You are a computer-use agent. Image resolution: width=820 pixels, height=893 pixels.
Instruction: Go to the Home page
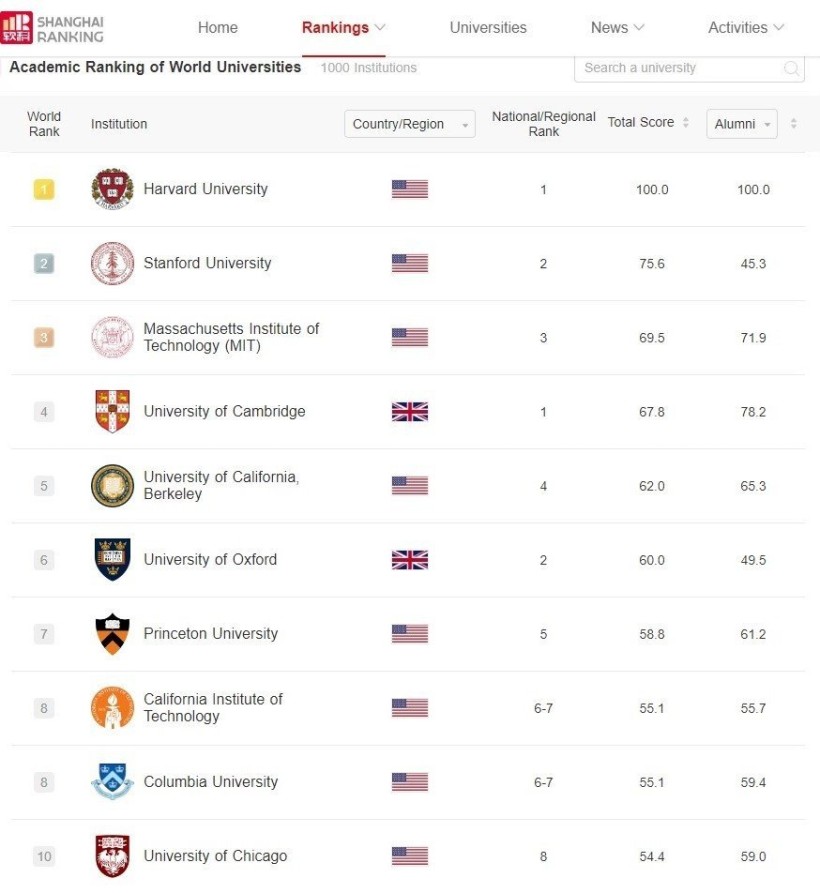[x=218, y=28]
